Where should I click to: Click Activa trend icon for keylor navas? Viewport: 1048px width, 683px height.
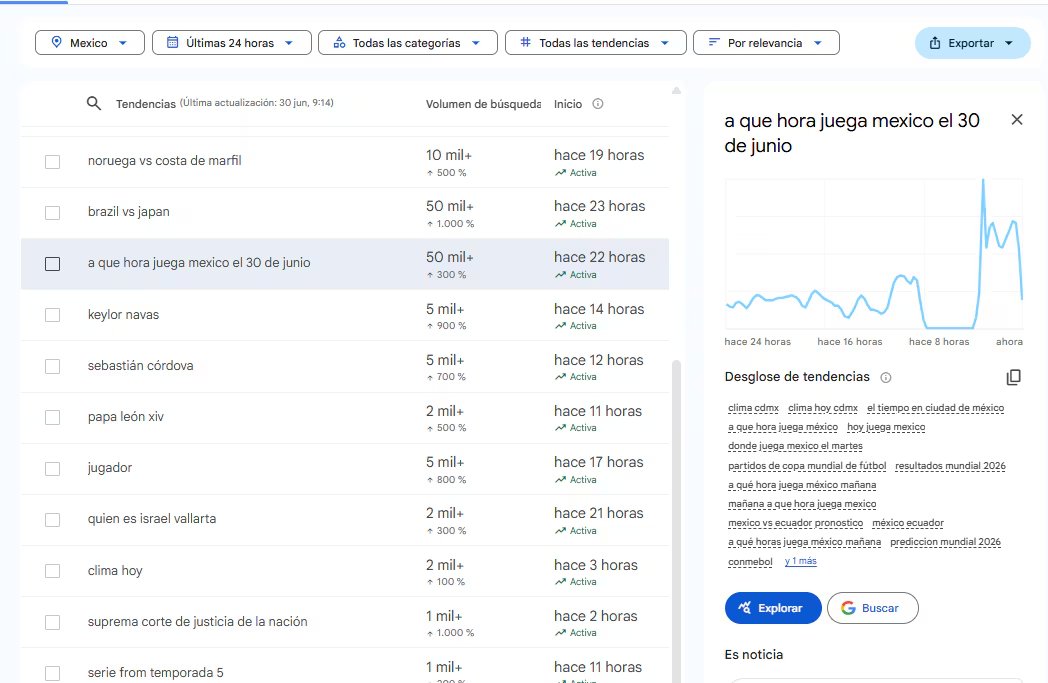pos(560,325)
